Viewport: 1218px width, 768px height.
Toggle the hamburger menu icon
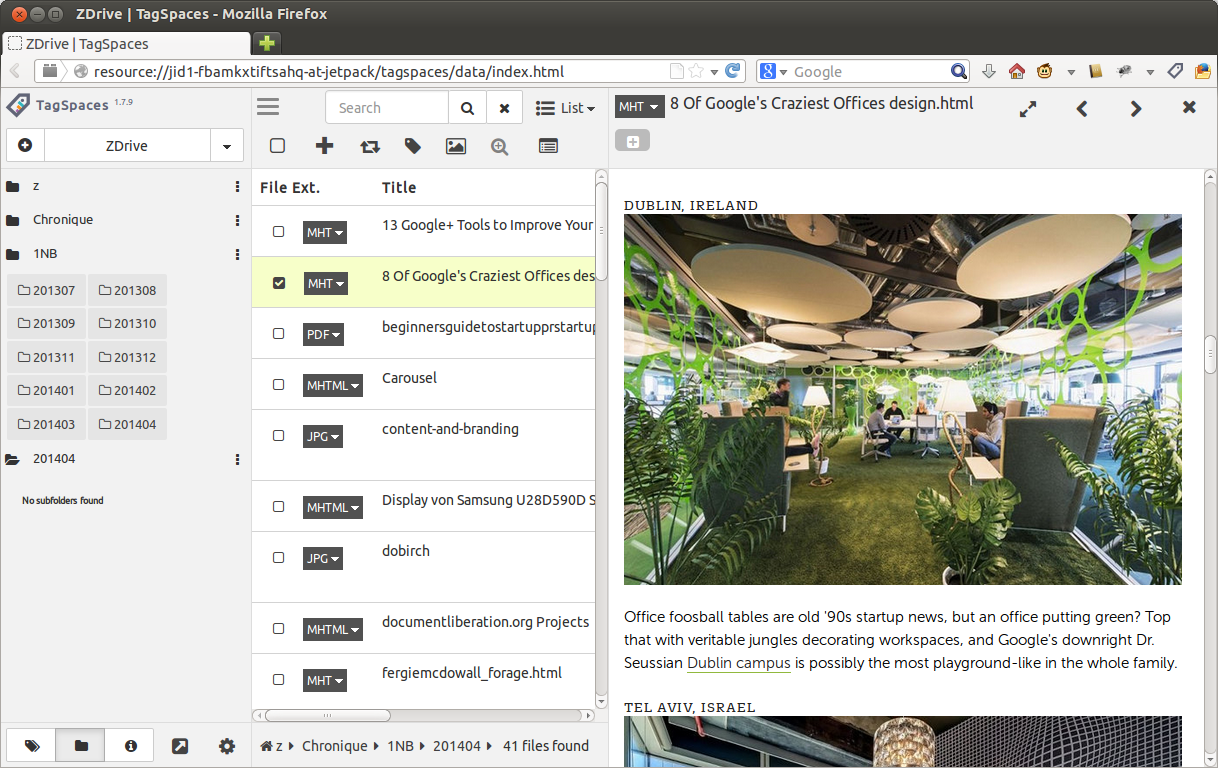click(x=268, y=107)
